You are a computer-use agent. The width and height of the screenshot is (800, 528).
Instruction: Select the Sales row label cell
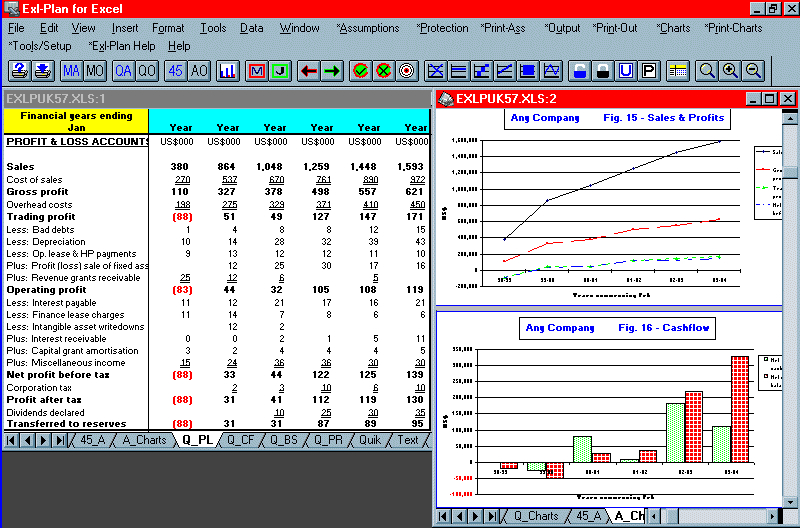click(x=20, y=166)
